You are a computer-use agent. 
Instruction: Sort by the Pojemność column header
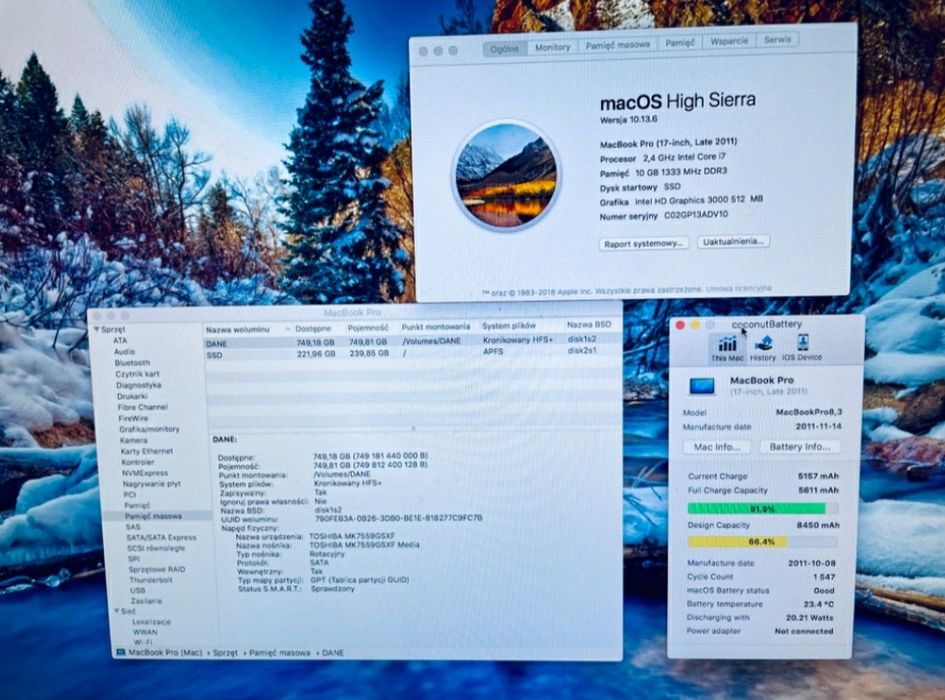point(368,328)
